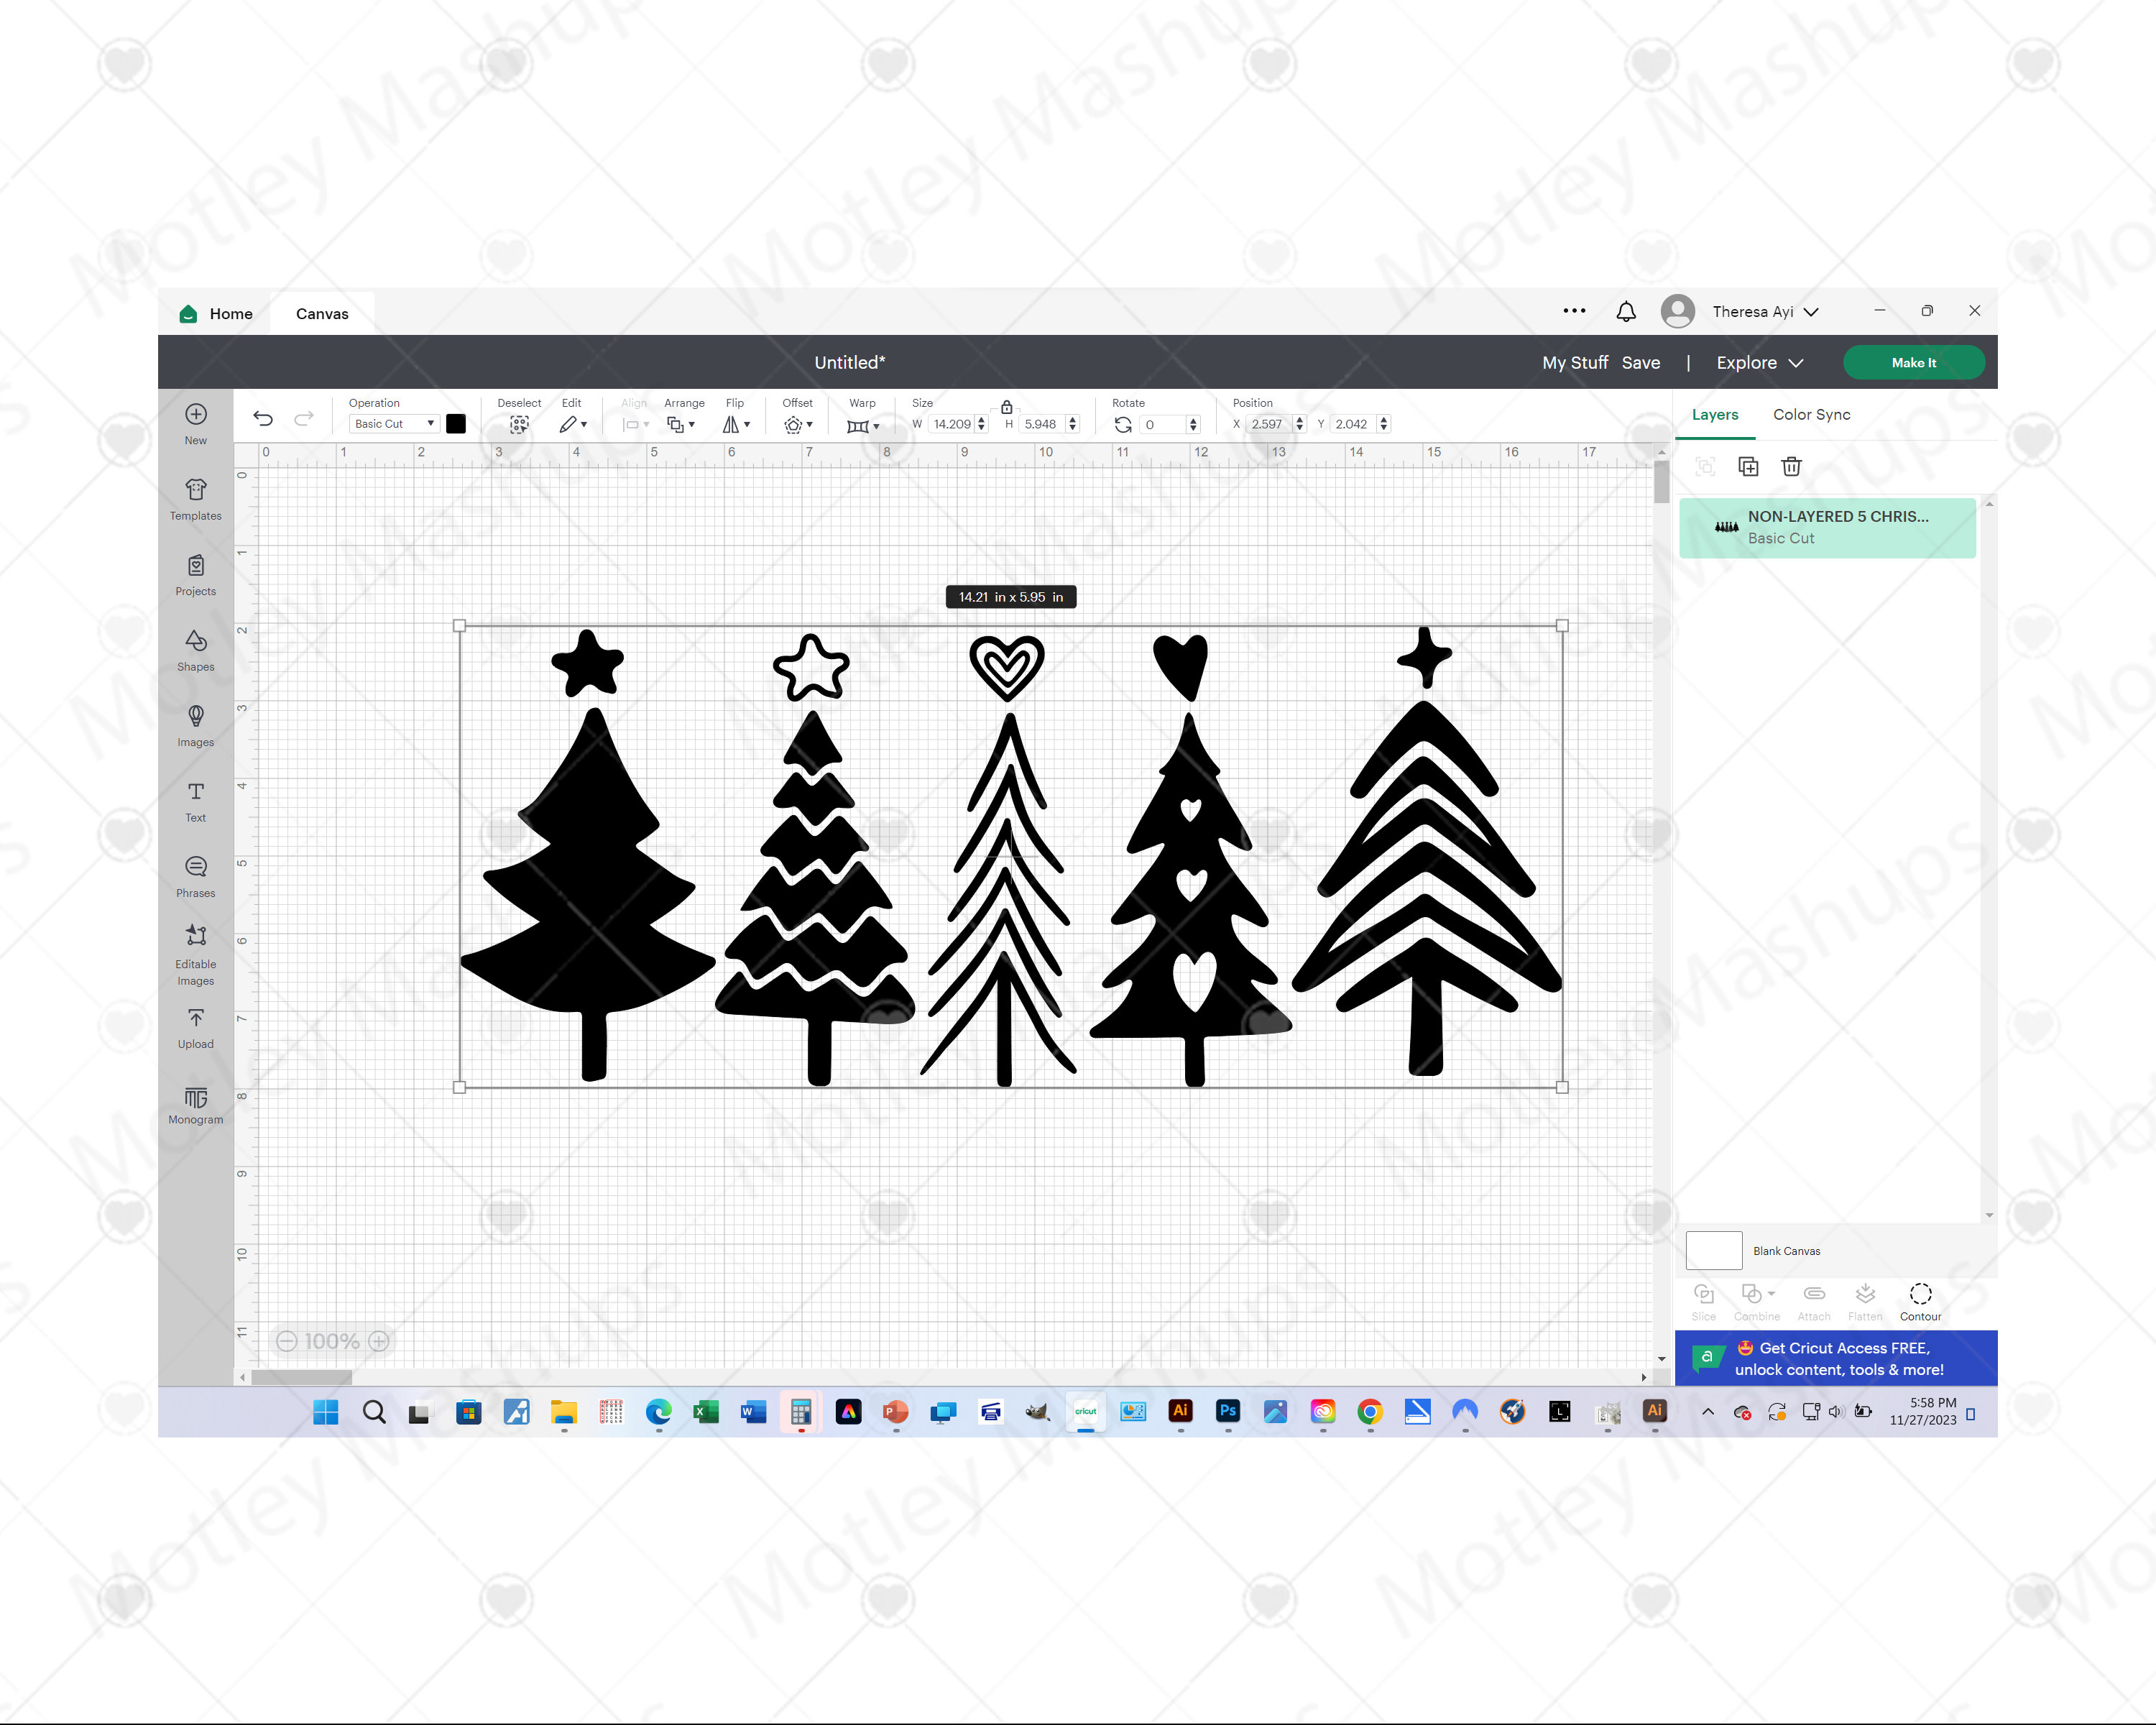Toggle the notification bell
The width and height of the screenshot is (2156, 1725).
[1625, 311]
